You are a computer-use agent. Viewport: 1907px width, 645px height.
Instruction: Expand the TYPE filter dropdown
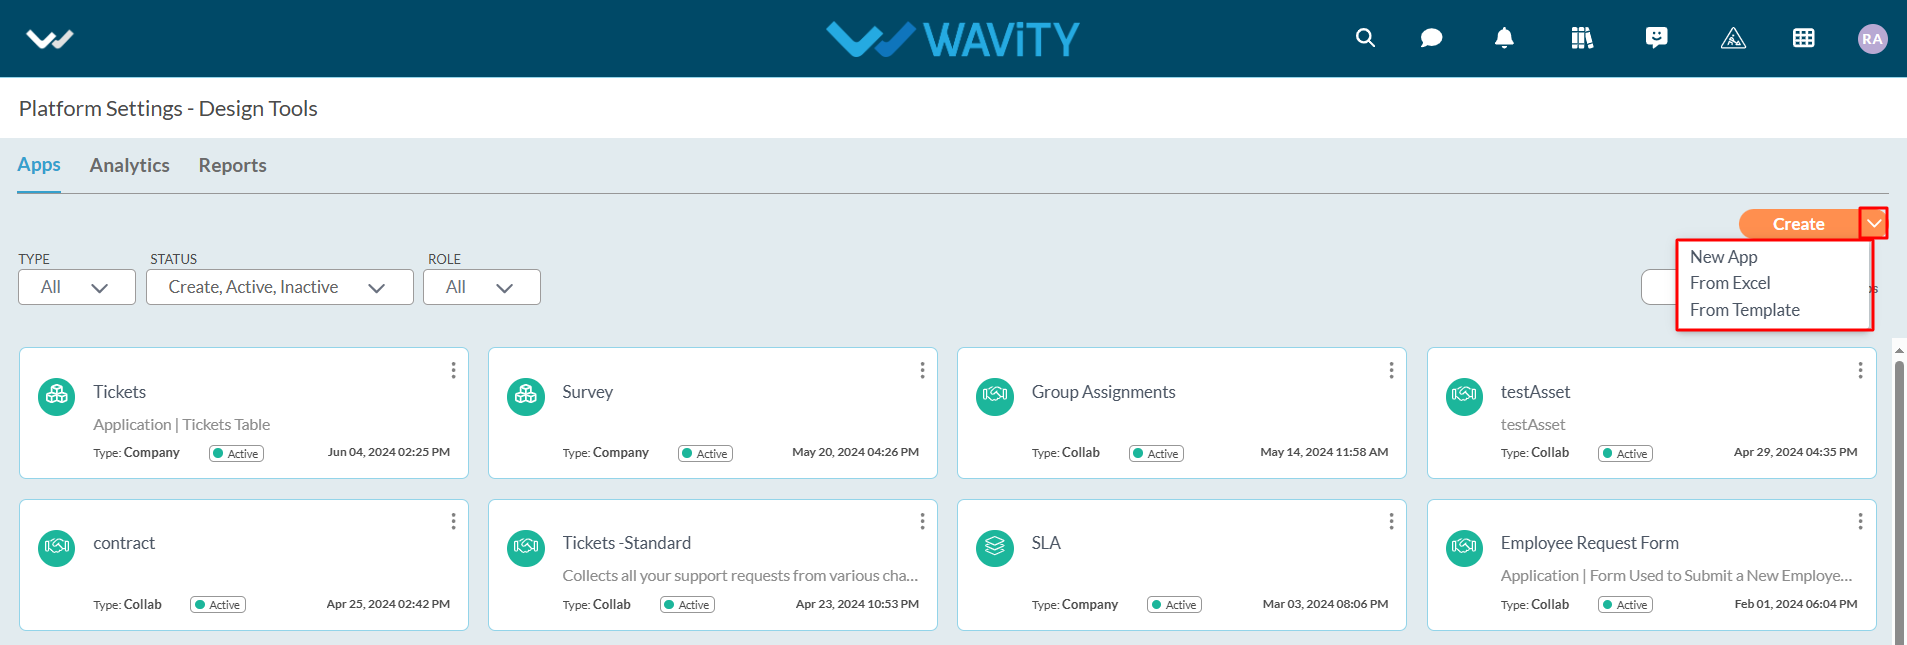pos(77,287)
